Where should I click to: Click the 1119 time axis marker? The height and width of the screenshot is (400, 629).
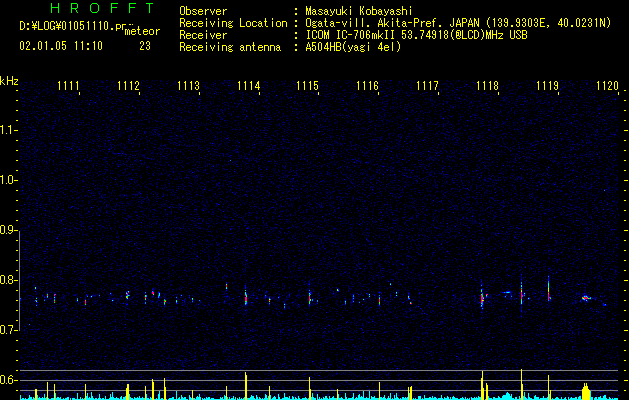point(548,86)
